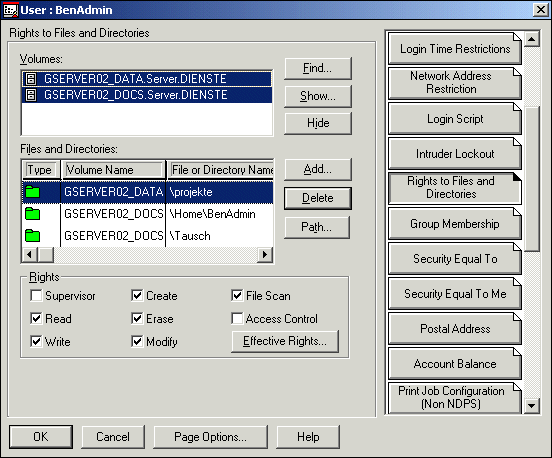The height and width of the screenshot is (458, 552).
Task: Click right arrow of files list scrollbar
Action: click(x=265, y=254)
